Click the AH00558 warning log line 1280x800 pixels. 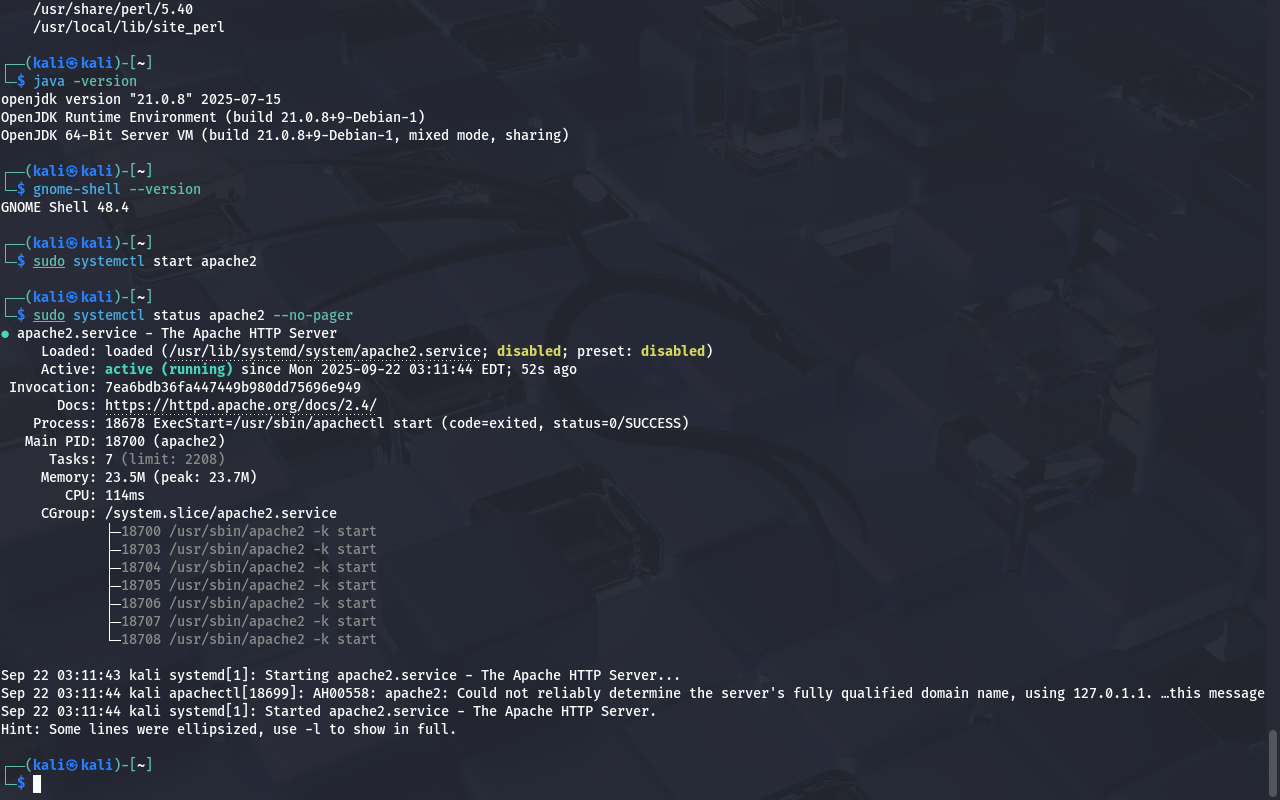(633, 693)
